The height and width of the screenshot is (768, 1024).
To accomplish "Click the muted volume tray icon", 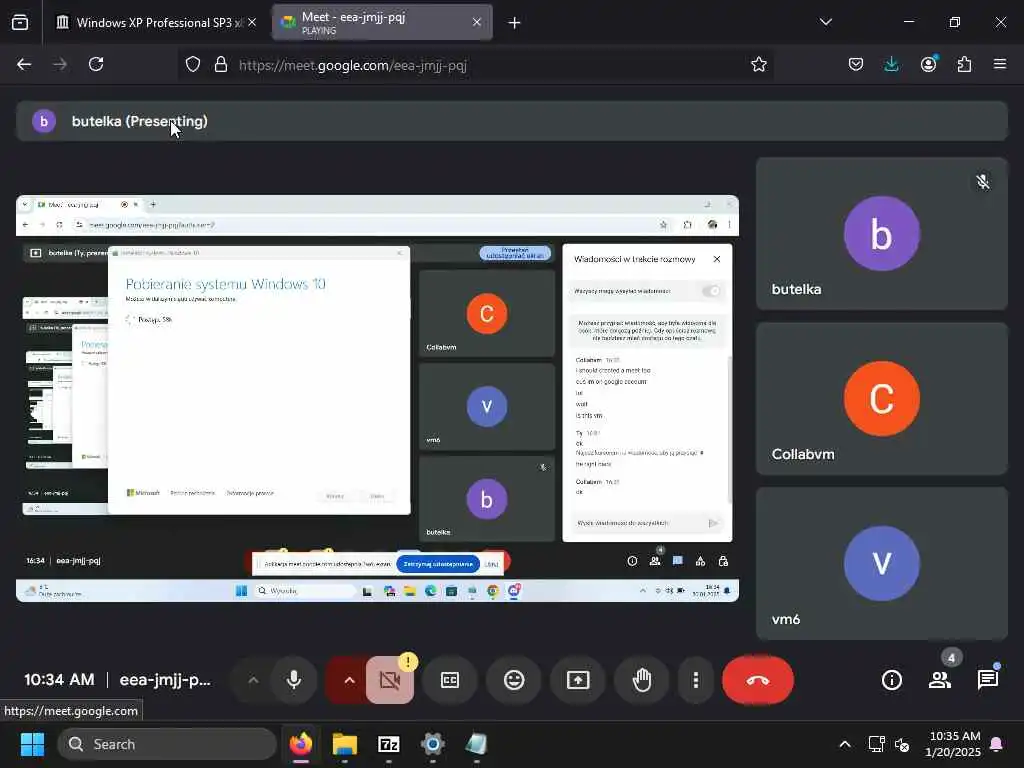I will tap(902, 744).
